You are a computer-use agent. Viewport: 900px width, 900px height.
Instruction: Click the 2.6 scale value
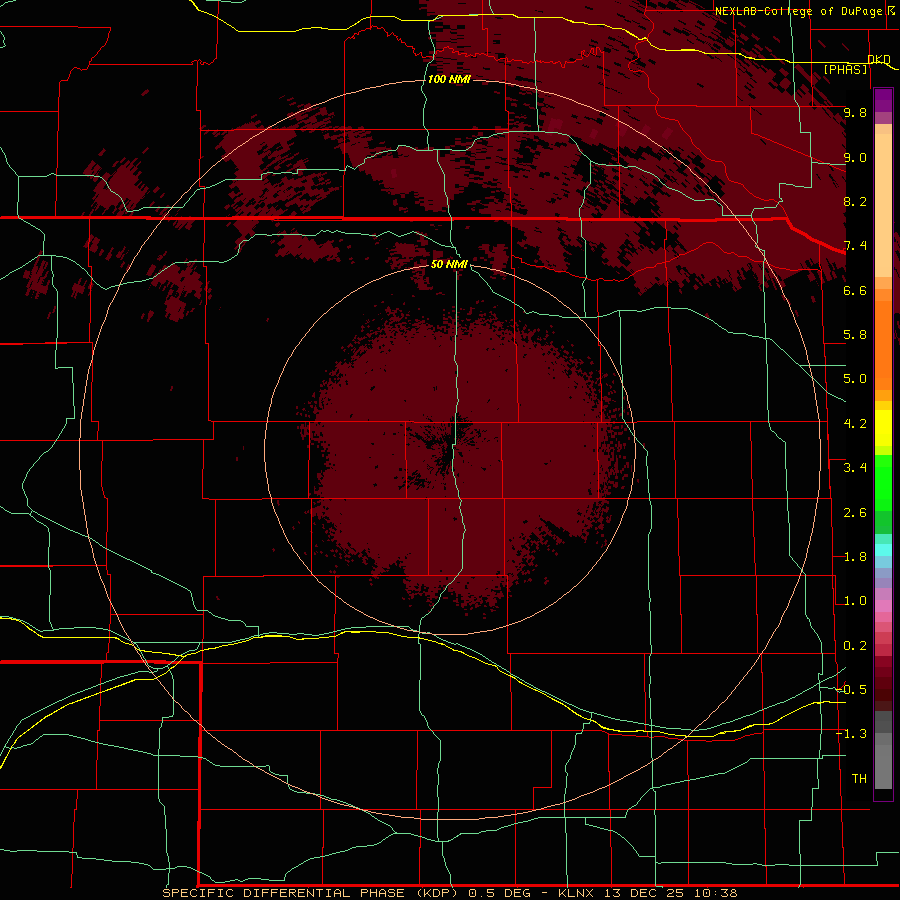pyautogui.click(x=855, y=513)
